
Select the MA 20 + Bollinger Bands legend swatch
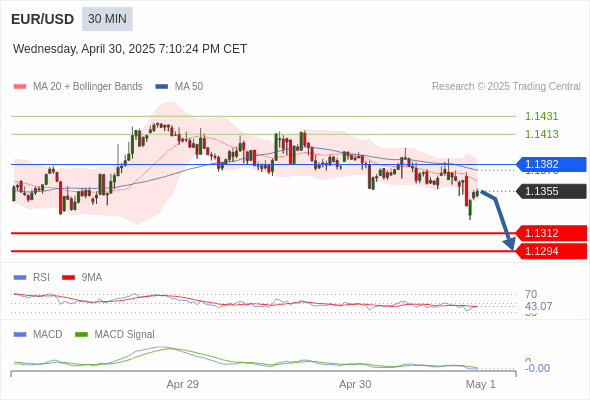tap(20, 87)
